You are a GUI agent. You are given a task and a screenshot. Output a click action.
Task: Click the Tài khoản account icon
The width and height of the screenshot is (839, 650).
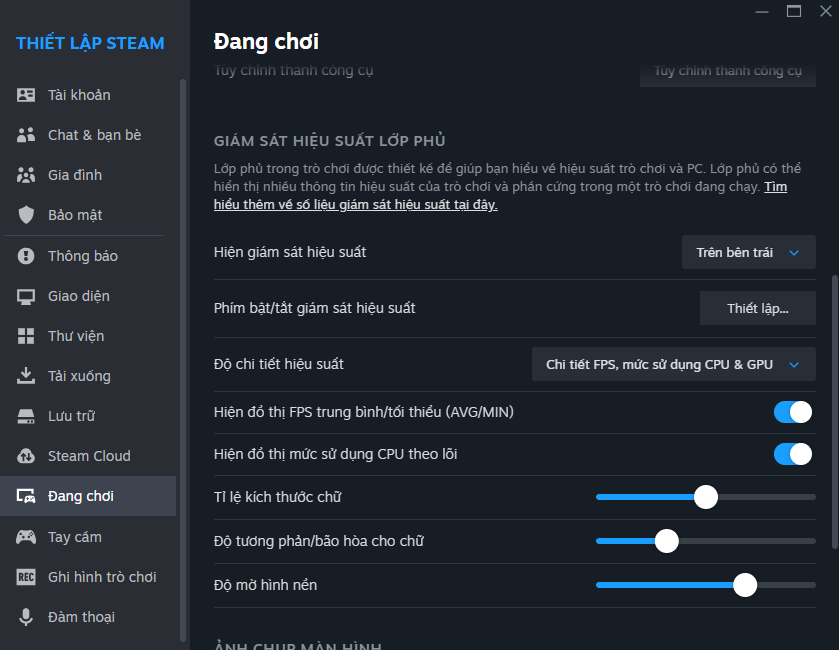[27, 95]
